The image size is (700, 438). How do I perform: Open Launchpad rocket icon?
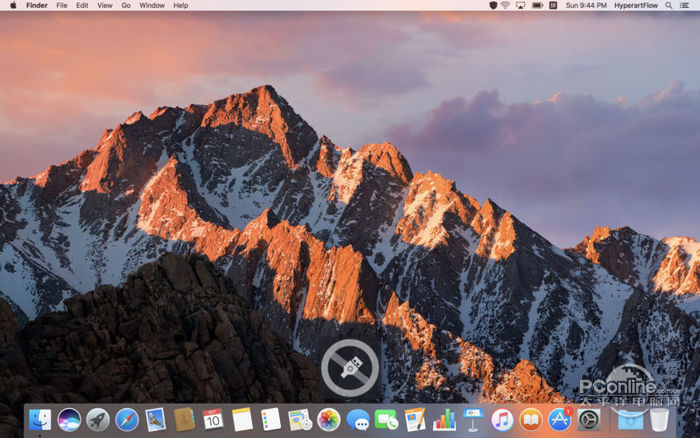coord(98,420)
